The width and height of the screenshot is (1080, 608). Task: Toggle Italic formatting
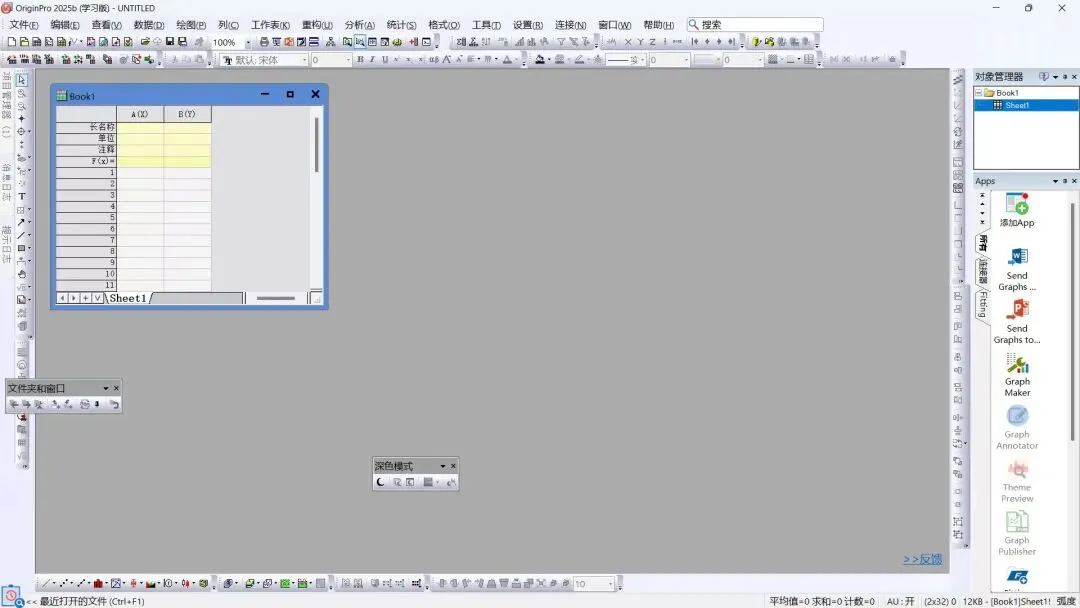coord(373,60)
